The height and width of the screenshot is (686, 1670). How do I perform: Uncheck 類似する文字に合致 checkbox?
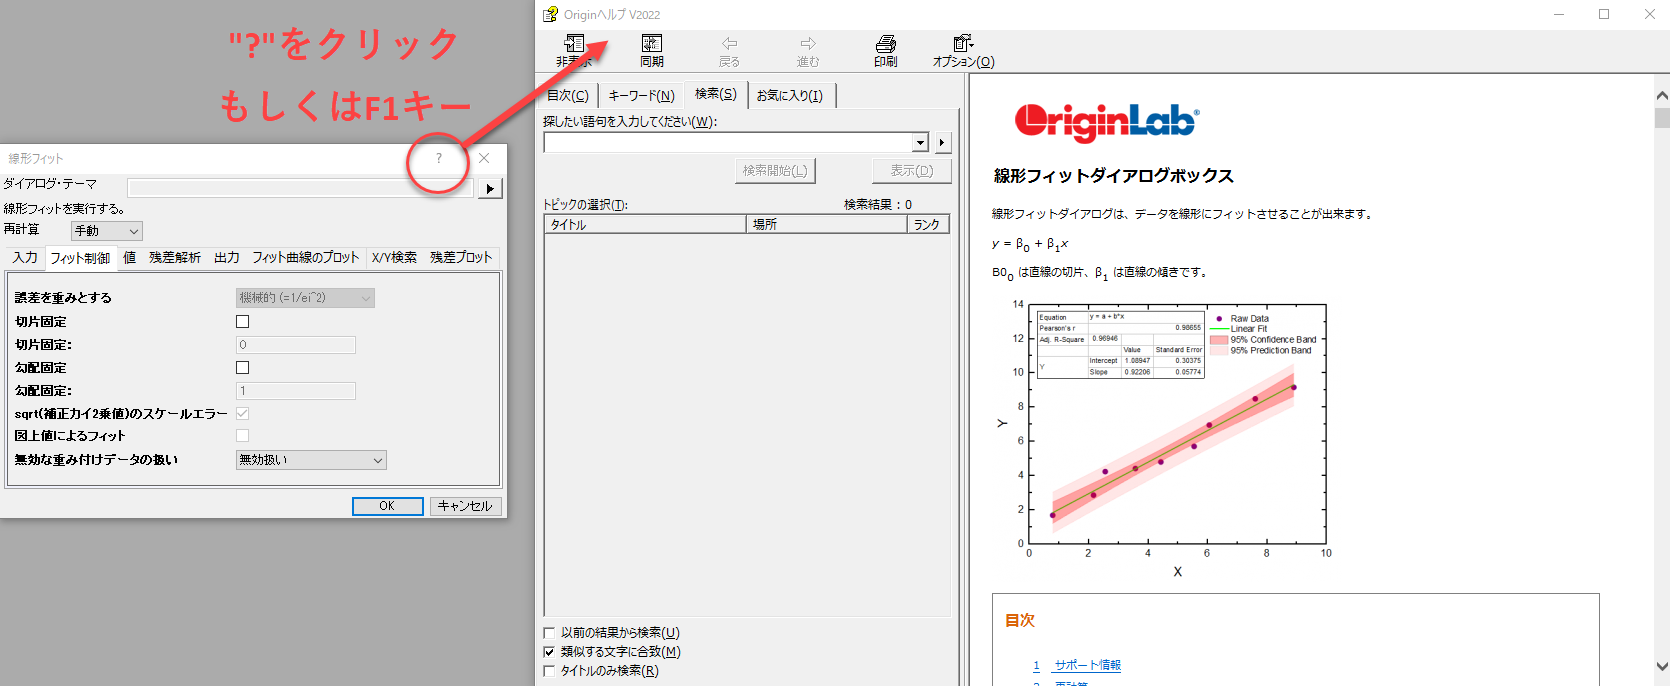549,652
